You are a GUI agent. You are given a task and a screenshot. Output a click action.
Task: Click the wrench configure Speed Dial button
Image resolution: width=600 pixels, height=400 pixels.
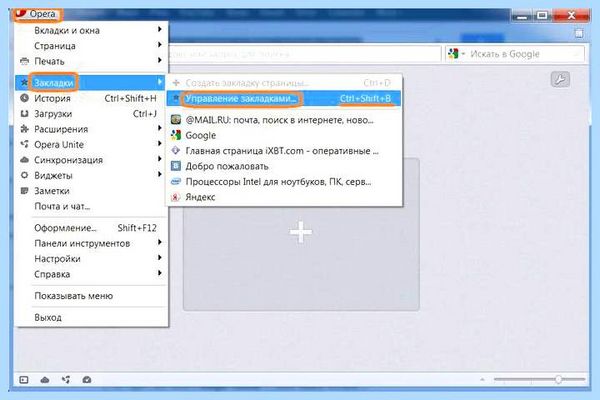pos(560,80)
